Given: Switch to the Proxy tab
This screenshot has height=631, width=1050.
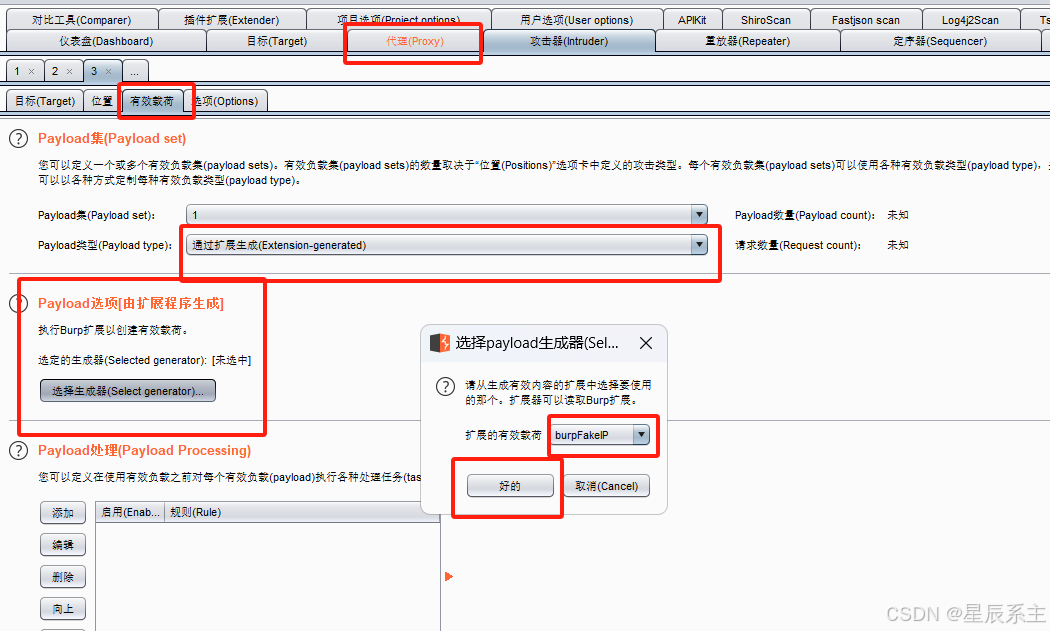Looking at the screenshot, I should pyautogui.click(x=415, y=41).
